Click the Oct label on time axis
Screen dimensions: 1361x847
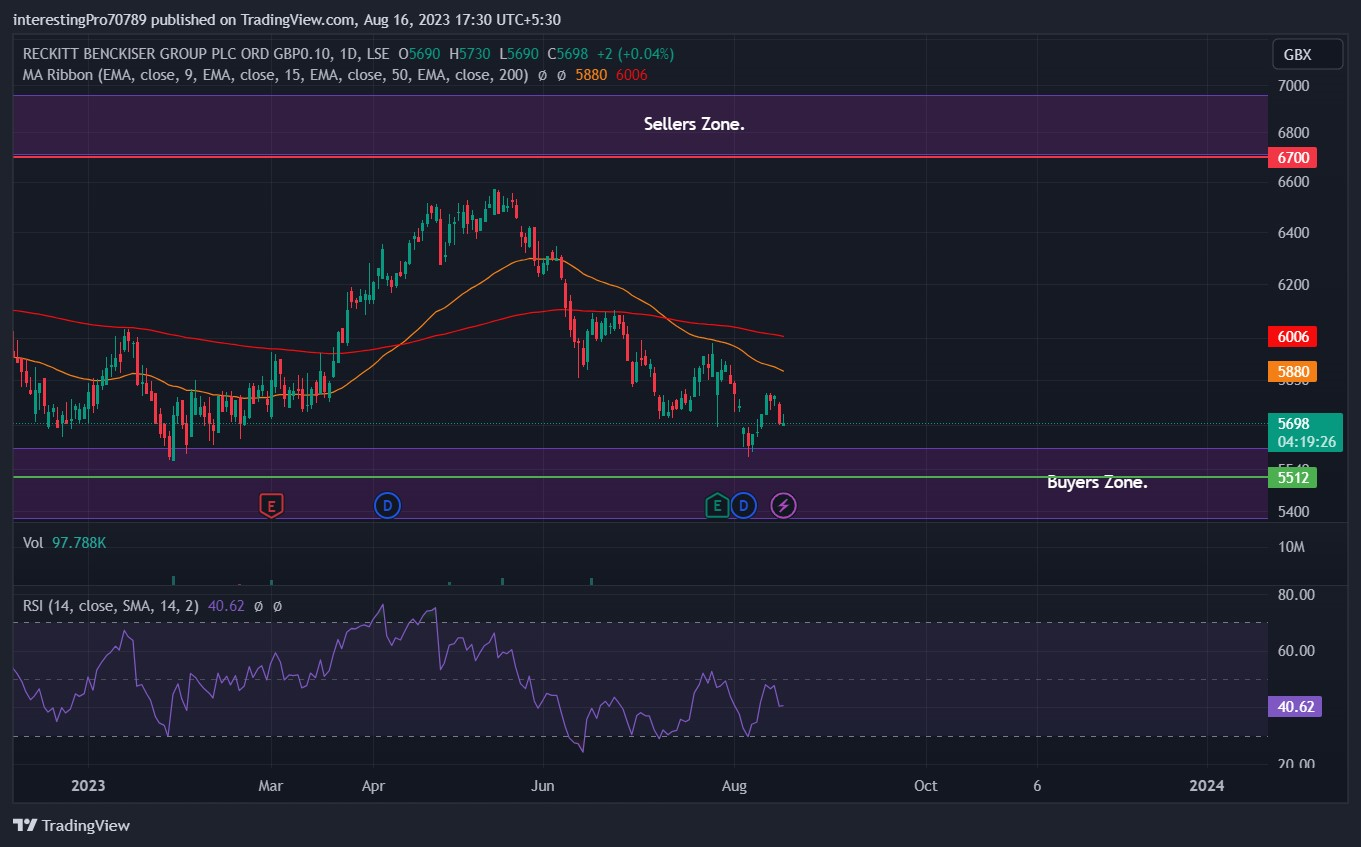pos(926,785)
